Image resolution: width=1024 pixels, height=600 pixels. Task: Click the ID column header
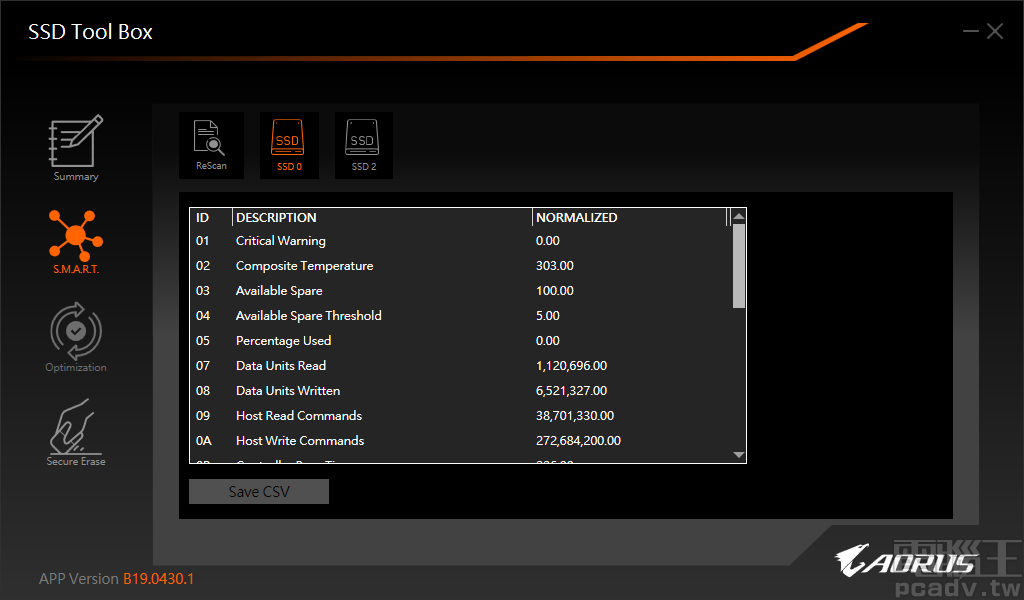[x=210, y=216]
